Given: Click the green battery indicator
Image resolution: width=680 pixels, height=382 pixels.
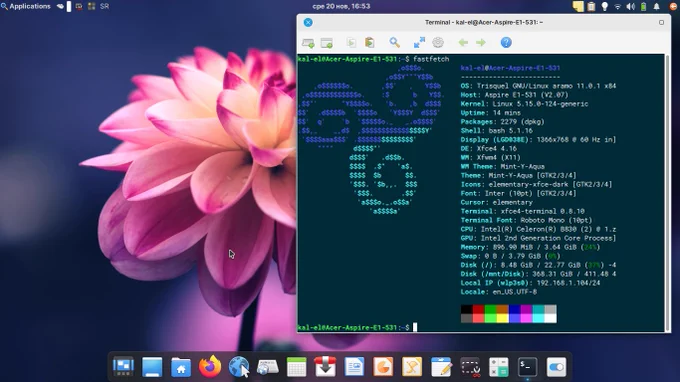Looking at the screenshot, I should 644,7.
